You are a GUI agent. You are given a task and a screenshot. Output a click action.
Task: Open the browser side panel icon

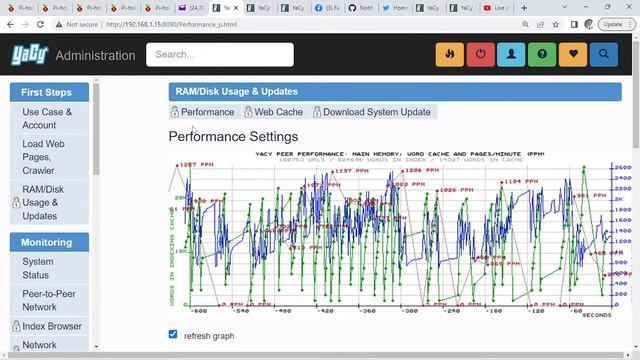tap(574, 24)
